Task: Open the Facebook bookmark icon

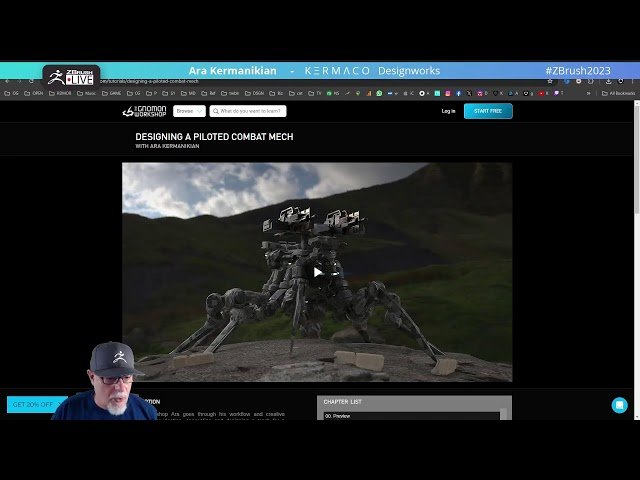Action: (x=459, y=93)
